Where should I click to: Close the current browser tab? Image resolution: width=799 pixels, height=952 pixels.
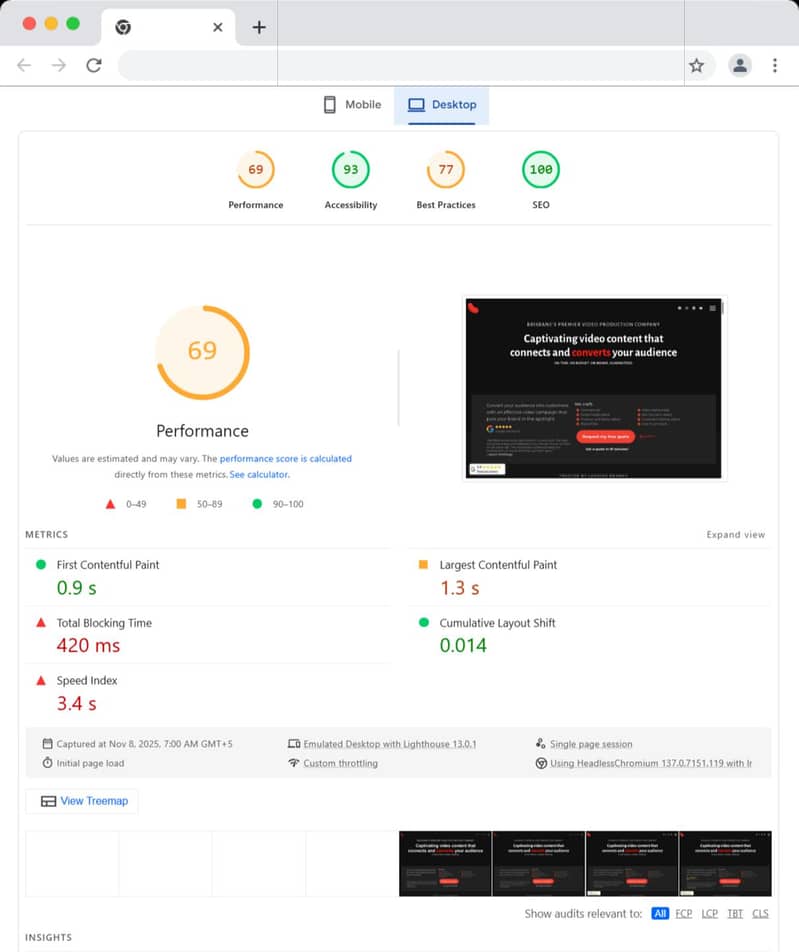coord(218,27)
